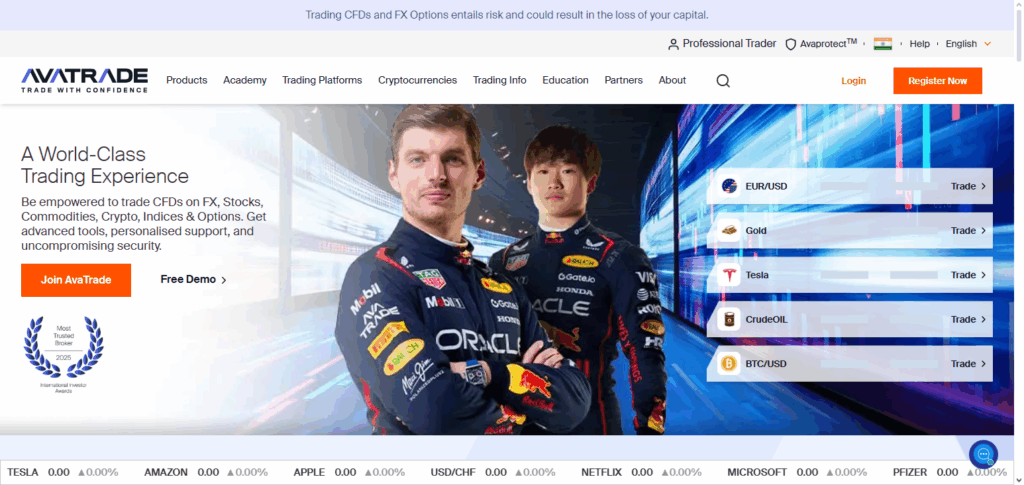Open the English language dropdown
The height and width of the screenshot is (485, 1024).
[x=968, y=44]
